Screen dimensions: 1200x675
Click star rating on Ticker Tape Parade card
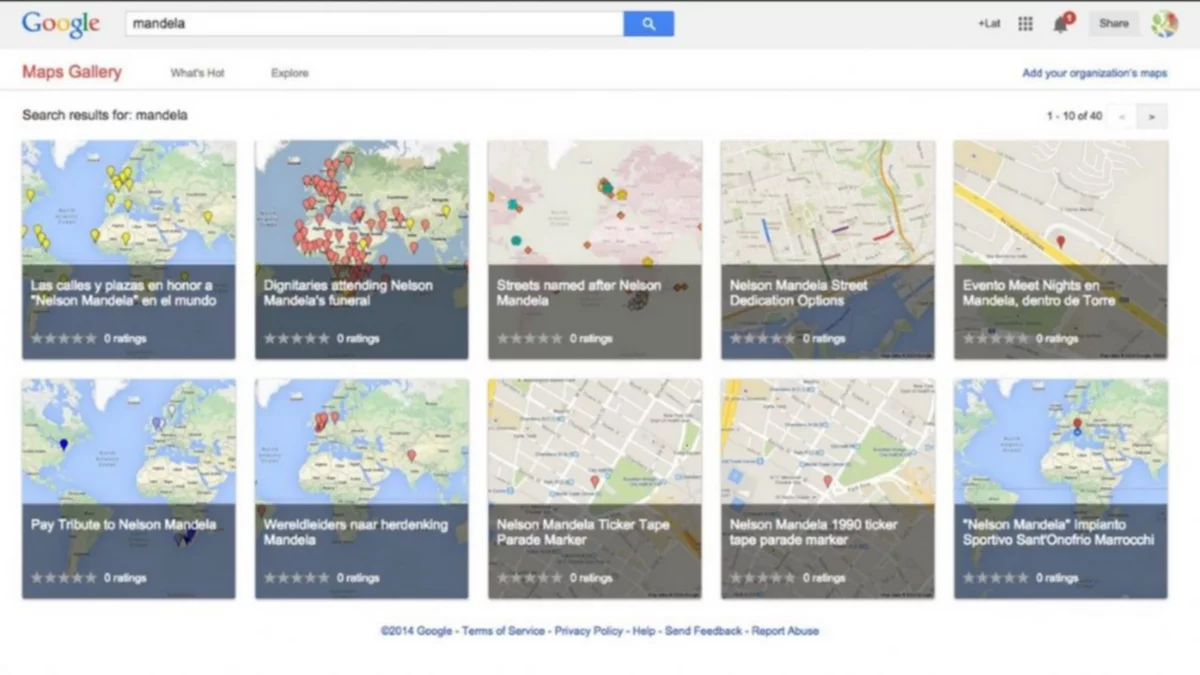pyautogui.click(x=530, y=578)
